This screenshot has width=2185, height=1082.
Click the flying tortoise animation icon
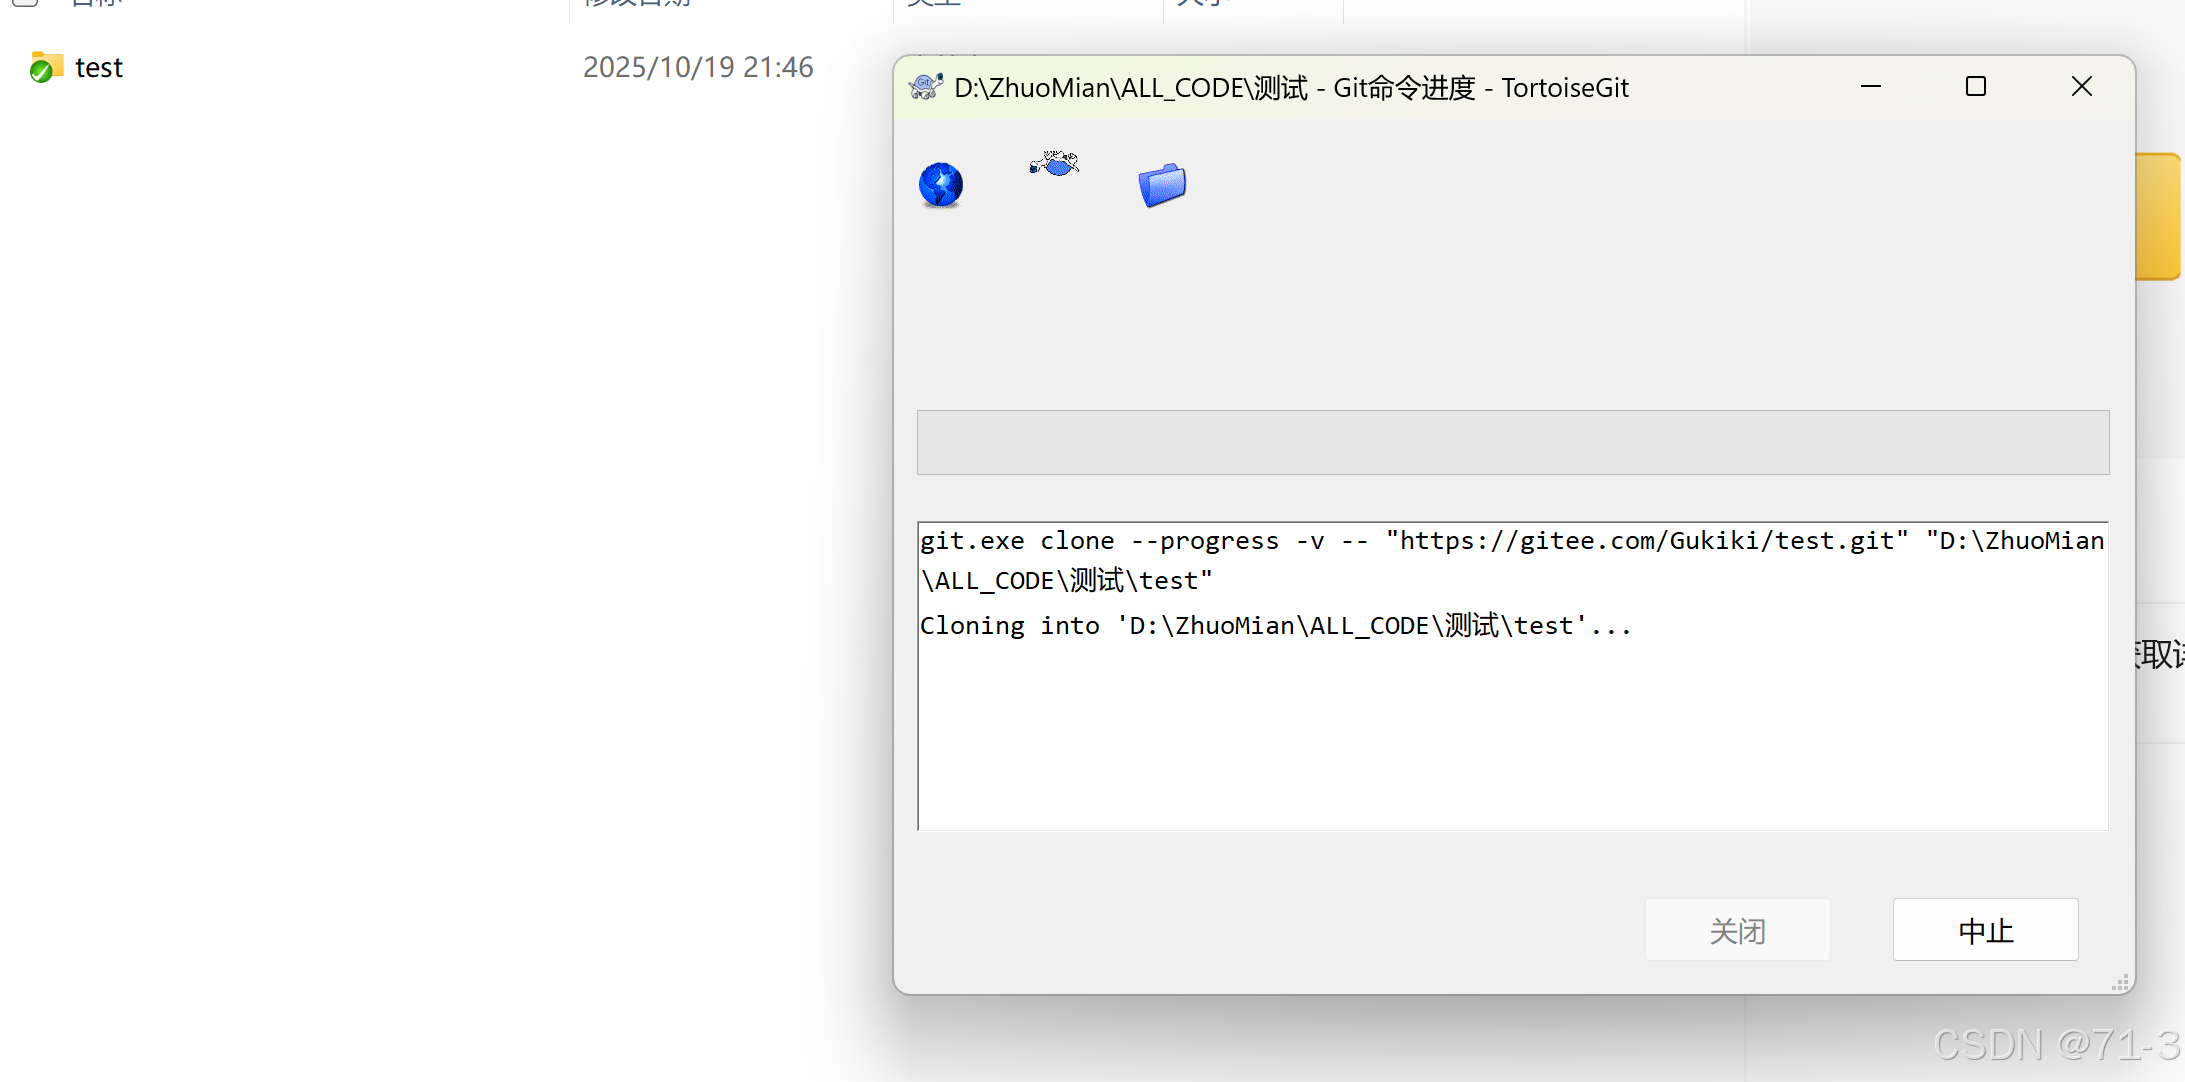coord(1054,163)
